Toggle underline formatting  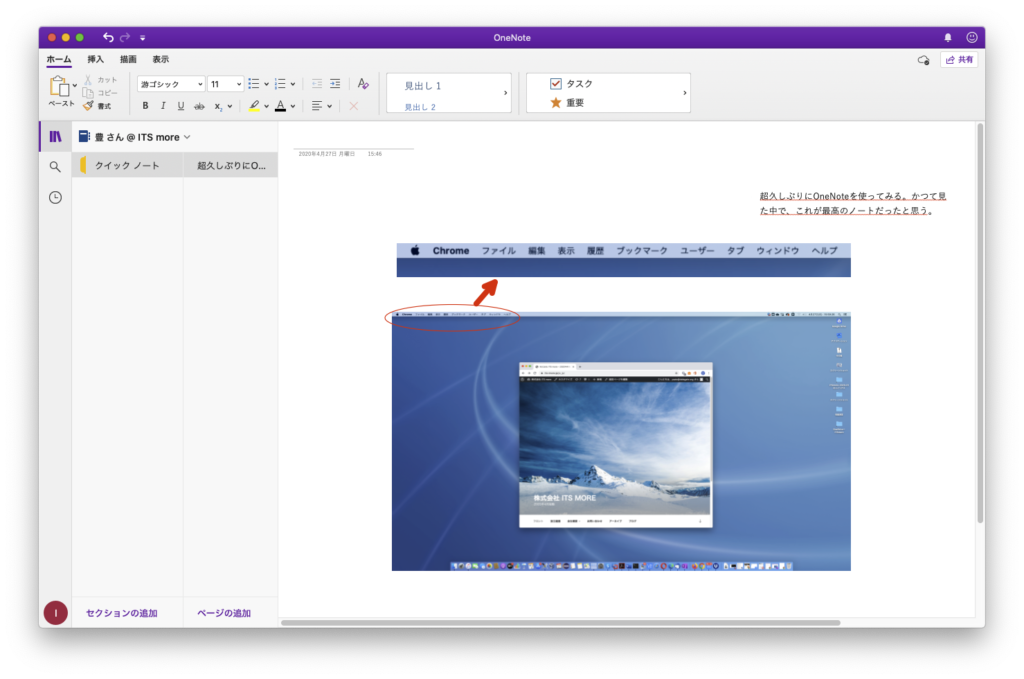tap(181, 106)
